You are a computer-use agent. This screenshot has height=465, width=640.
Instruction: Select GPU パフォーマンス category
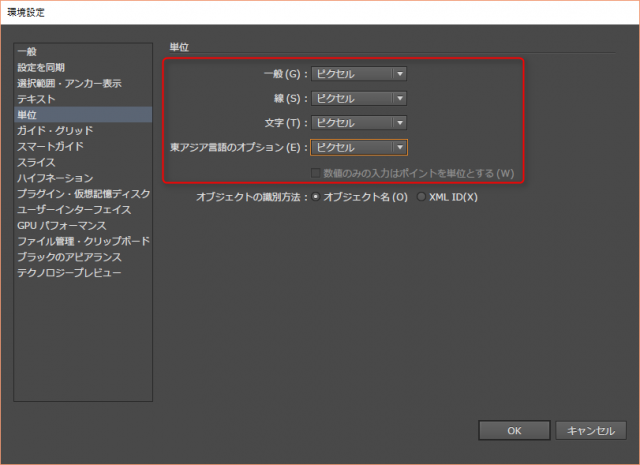click(x=60, y=226)
